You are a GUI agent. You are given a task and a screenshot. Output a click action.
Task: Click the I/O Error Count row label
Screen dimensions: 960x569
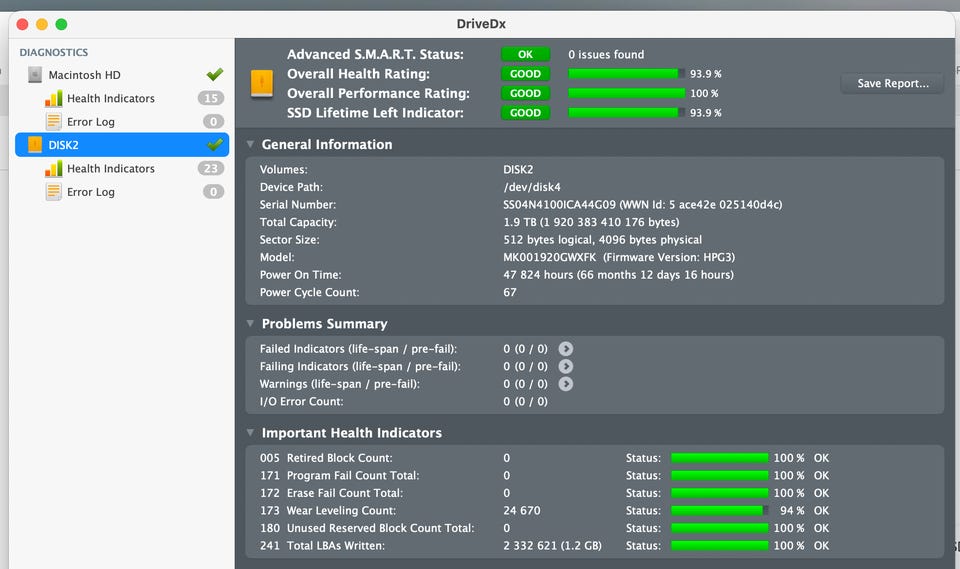click(x=301, y=402)
